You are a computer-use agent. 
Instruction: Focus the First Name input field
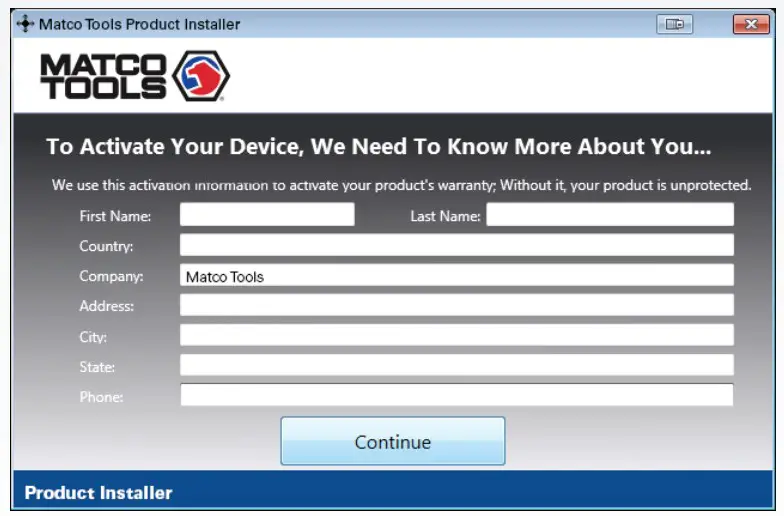pyautogui.click(x=267, y=214)
